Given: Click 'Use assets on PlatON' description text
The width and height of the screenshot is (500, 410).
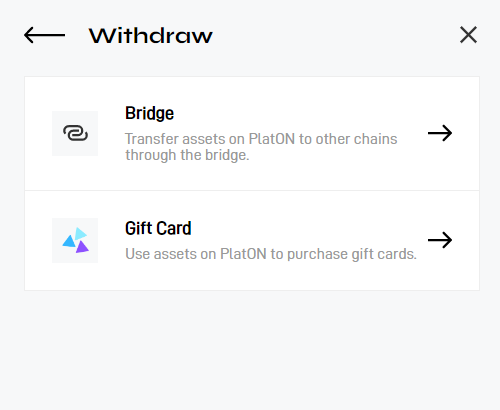Looking at the screenshot, I should point(271,254).
